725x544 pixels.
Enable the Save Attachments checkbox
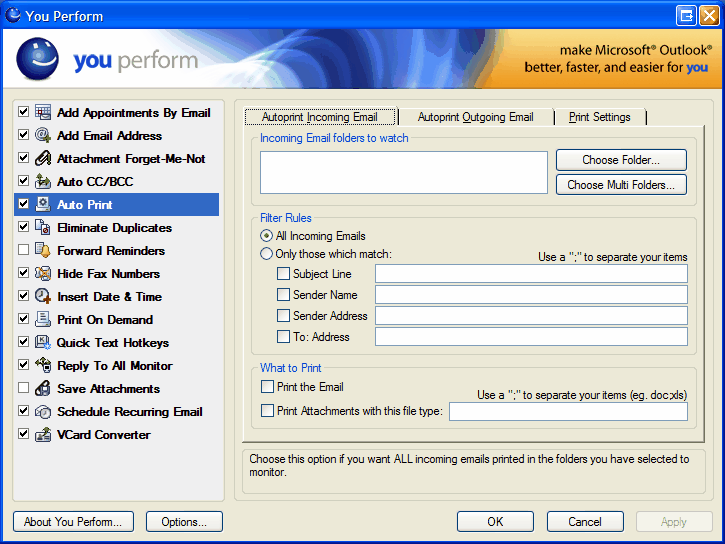tap(24, 388)
